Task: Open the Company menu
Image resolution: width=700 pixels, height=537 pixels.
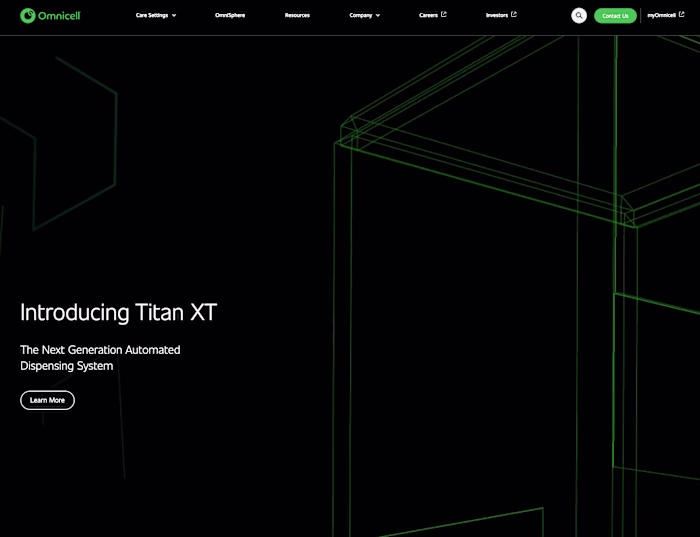Action: click(x=361, y=15)
